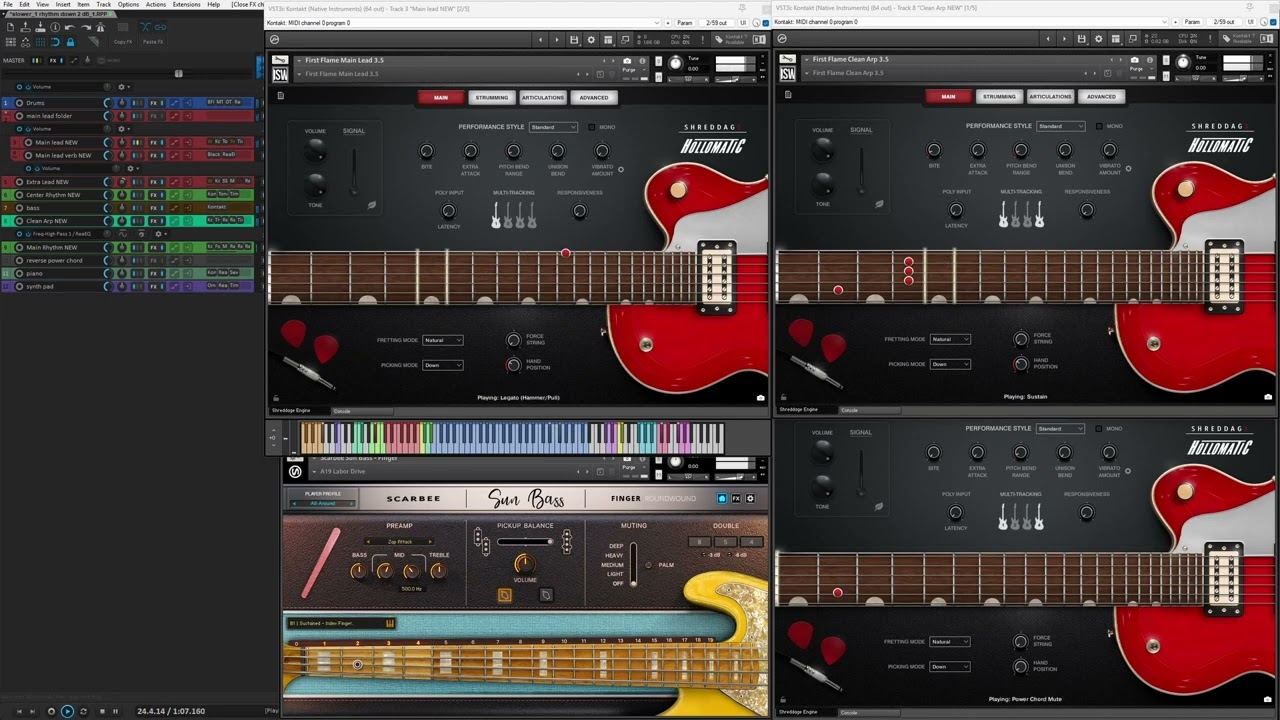Open Picking Mode dropdown in lower Clean Arp instrument

(950, 666)
